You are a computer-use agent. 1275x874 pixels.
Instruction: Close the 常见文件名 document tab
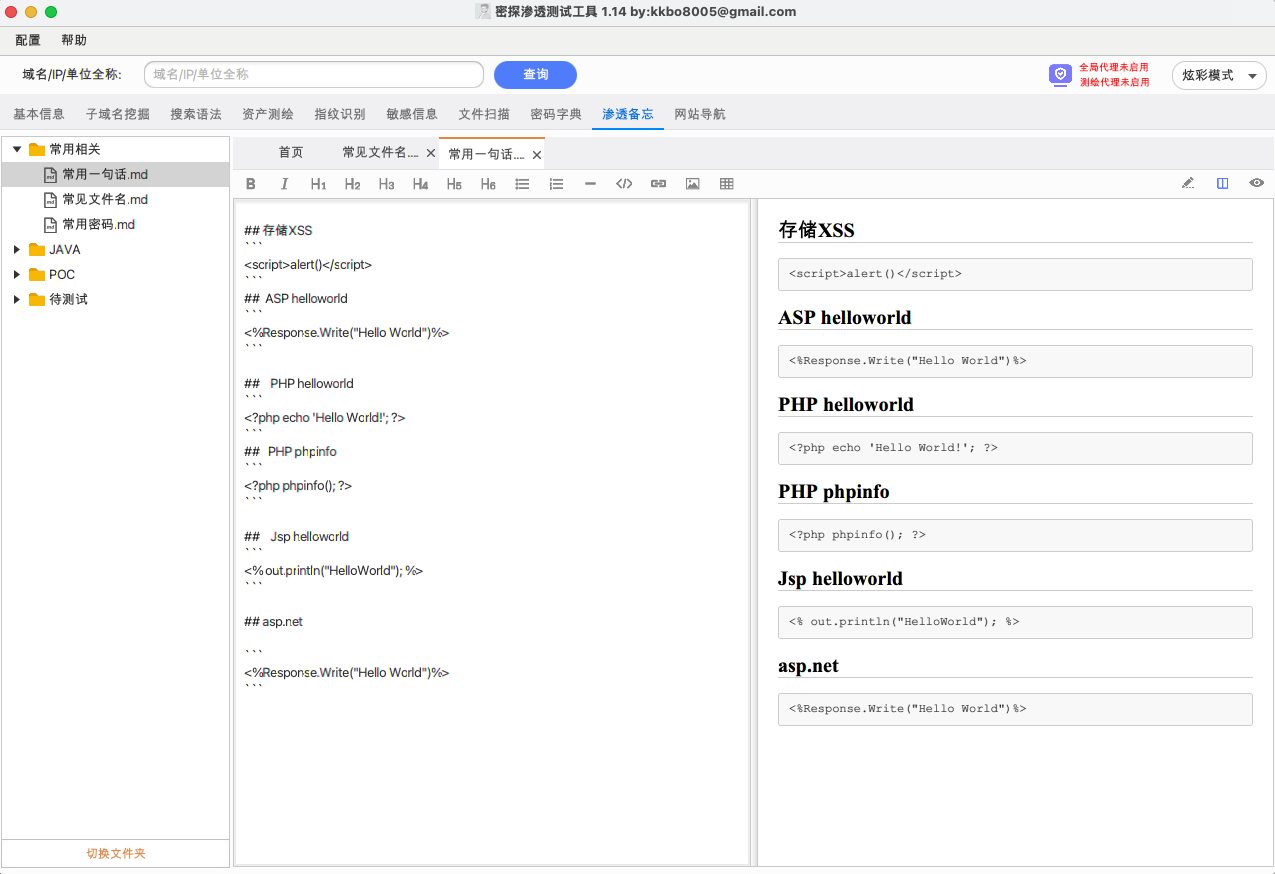pyautogui.click(x=431, y=153)
